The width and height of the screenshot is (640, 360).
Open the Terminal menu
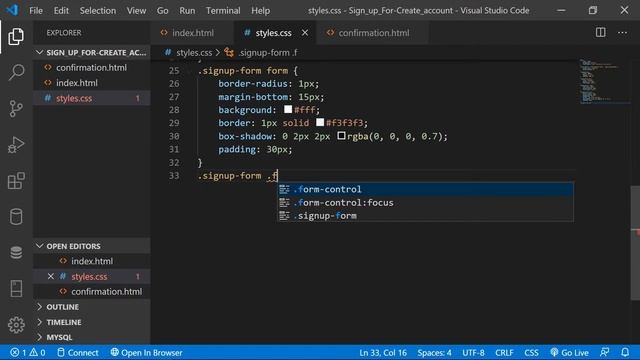(223, 11)
